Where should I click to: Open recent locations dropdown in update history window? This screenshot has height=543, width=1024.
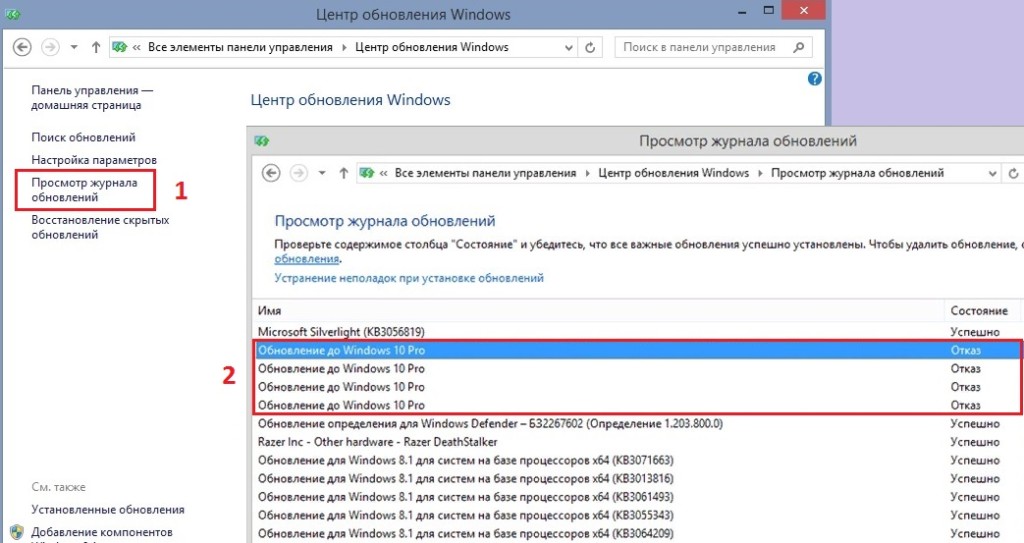coord(322,173)
